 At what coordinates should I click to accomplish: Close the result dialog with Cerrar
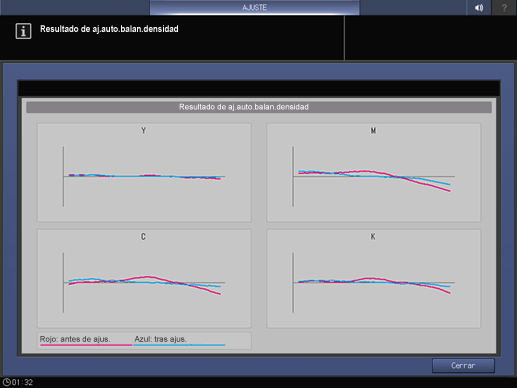(x=463, y=366)
